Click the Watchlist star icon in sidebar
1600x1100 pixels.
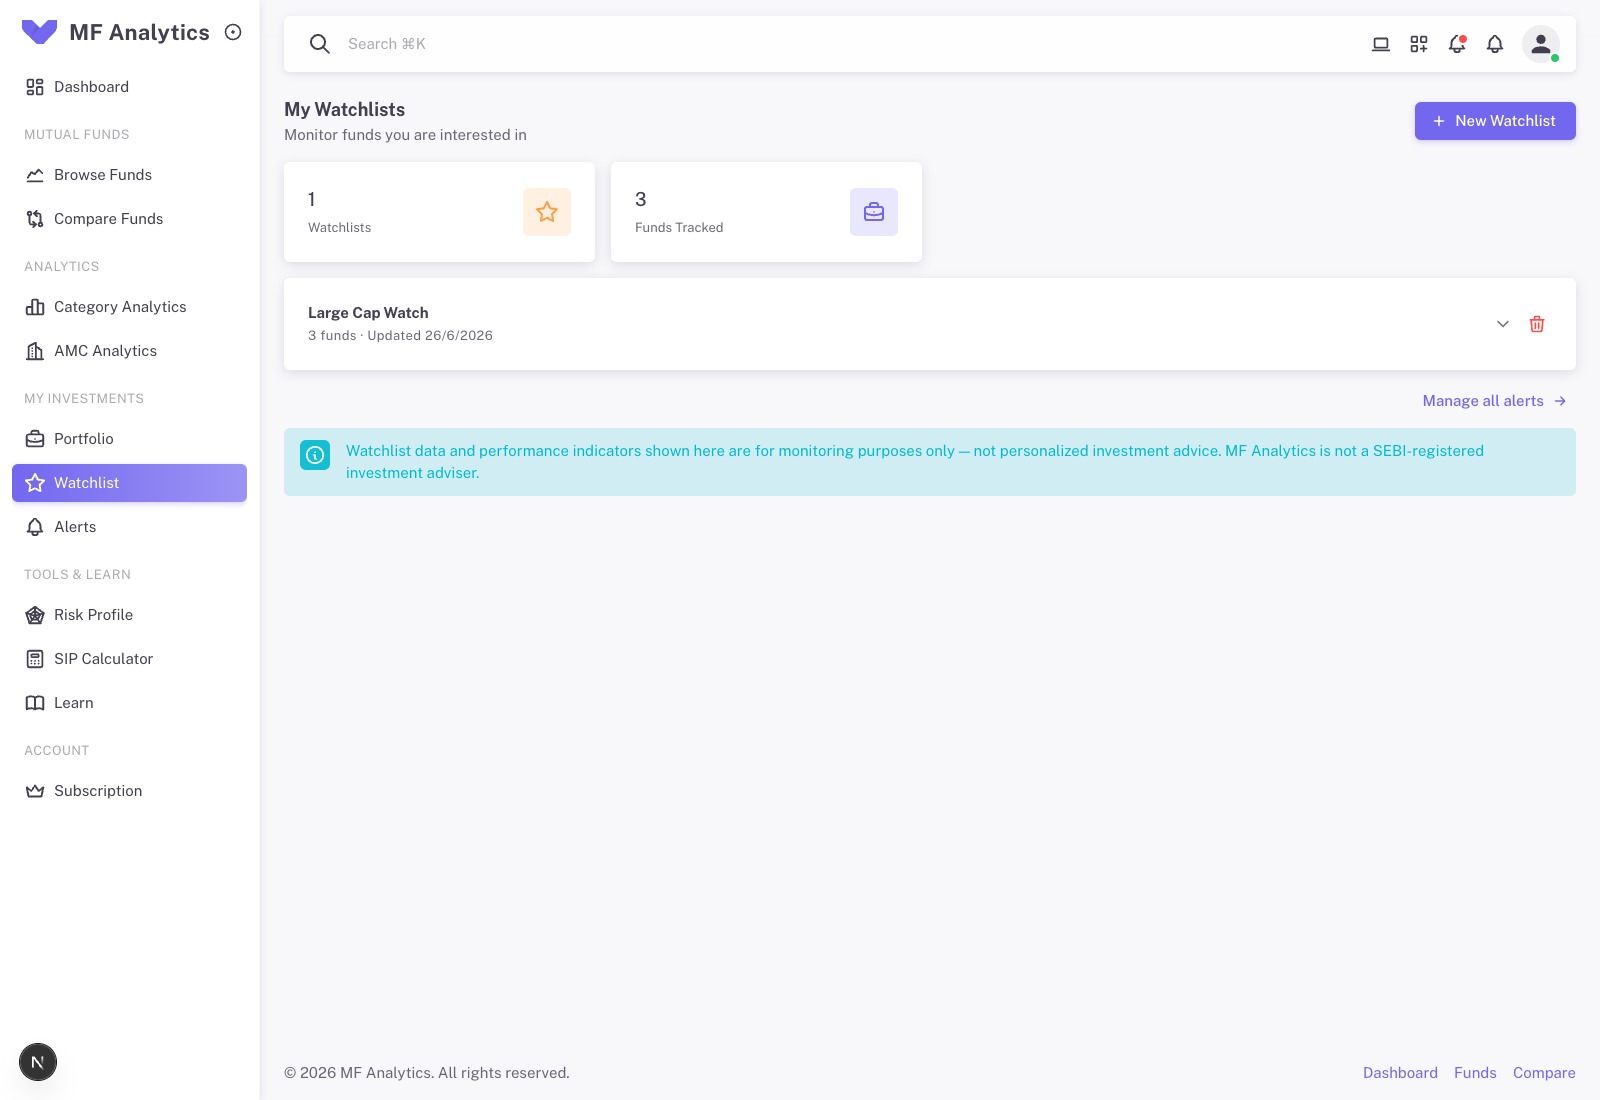[35, 483]
